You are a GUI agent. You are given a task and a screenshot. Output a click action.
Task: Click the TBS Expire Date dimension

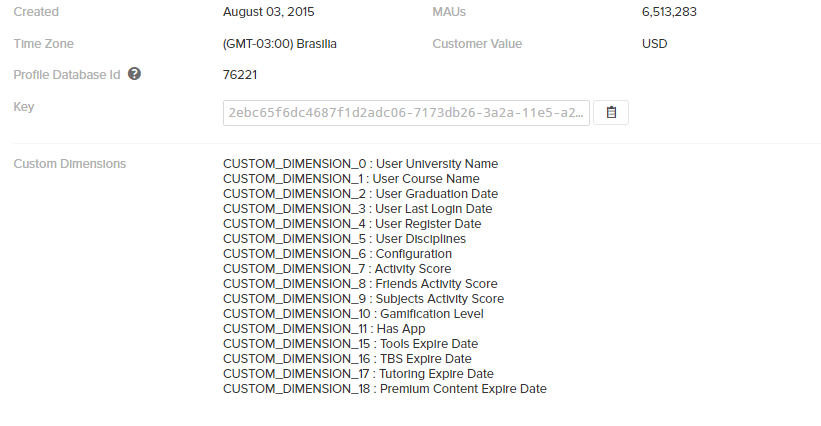click(347, 359)
